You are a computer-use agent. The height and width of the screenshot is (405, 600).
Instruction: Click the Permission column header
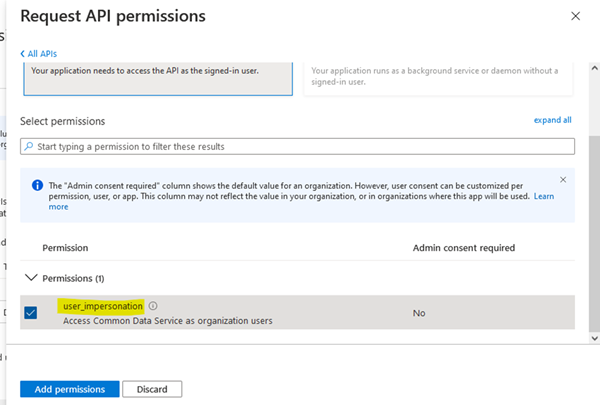tap(65, 247)
